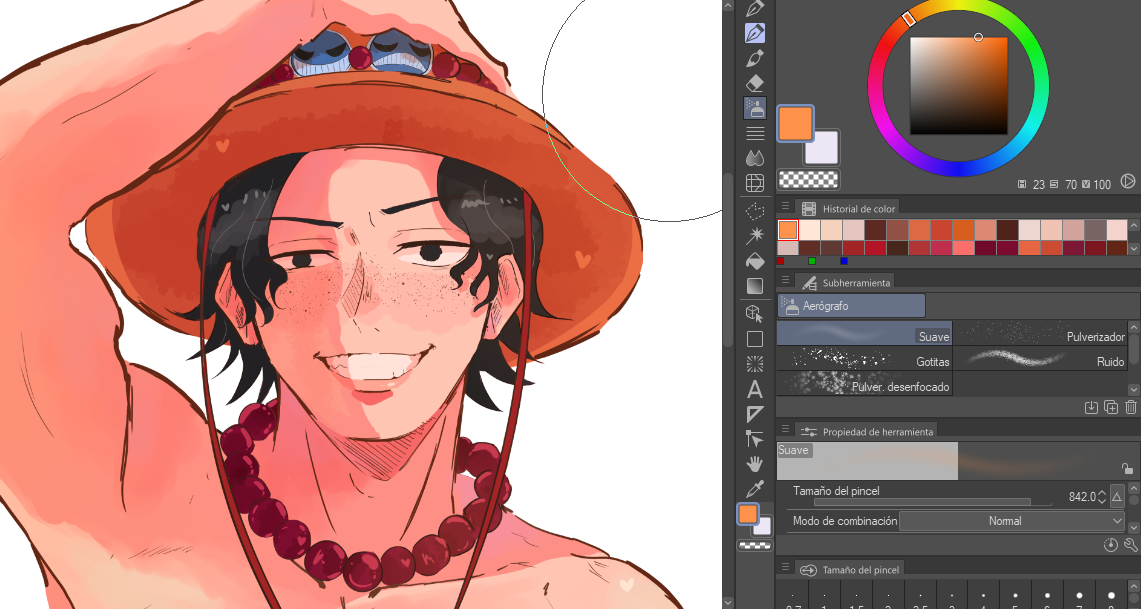Viewport: 1141px width, 609px height.
Task: Select the Eyedropper tool
Action: 755,488
